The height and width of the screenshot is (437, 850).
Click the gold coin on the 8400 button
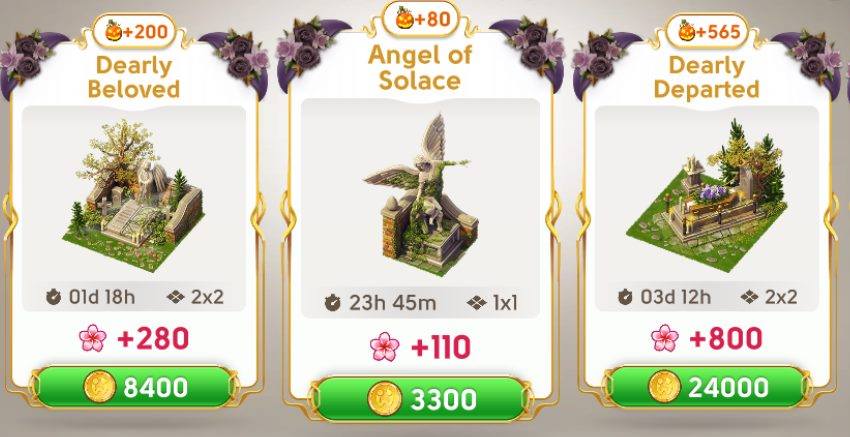(x=100, y=387)
